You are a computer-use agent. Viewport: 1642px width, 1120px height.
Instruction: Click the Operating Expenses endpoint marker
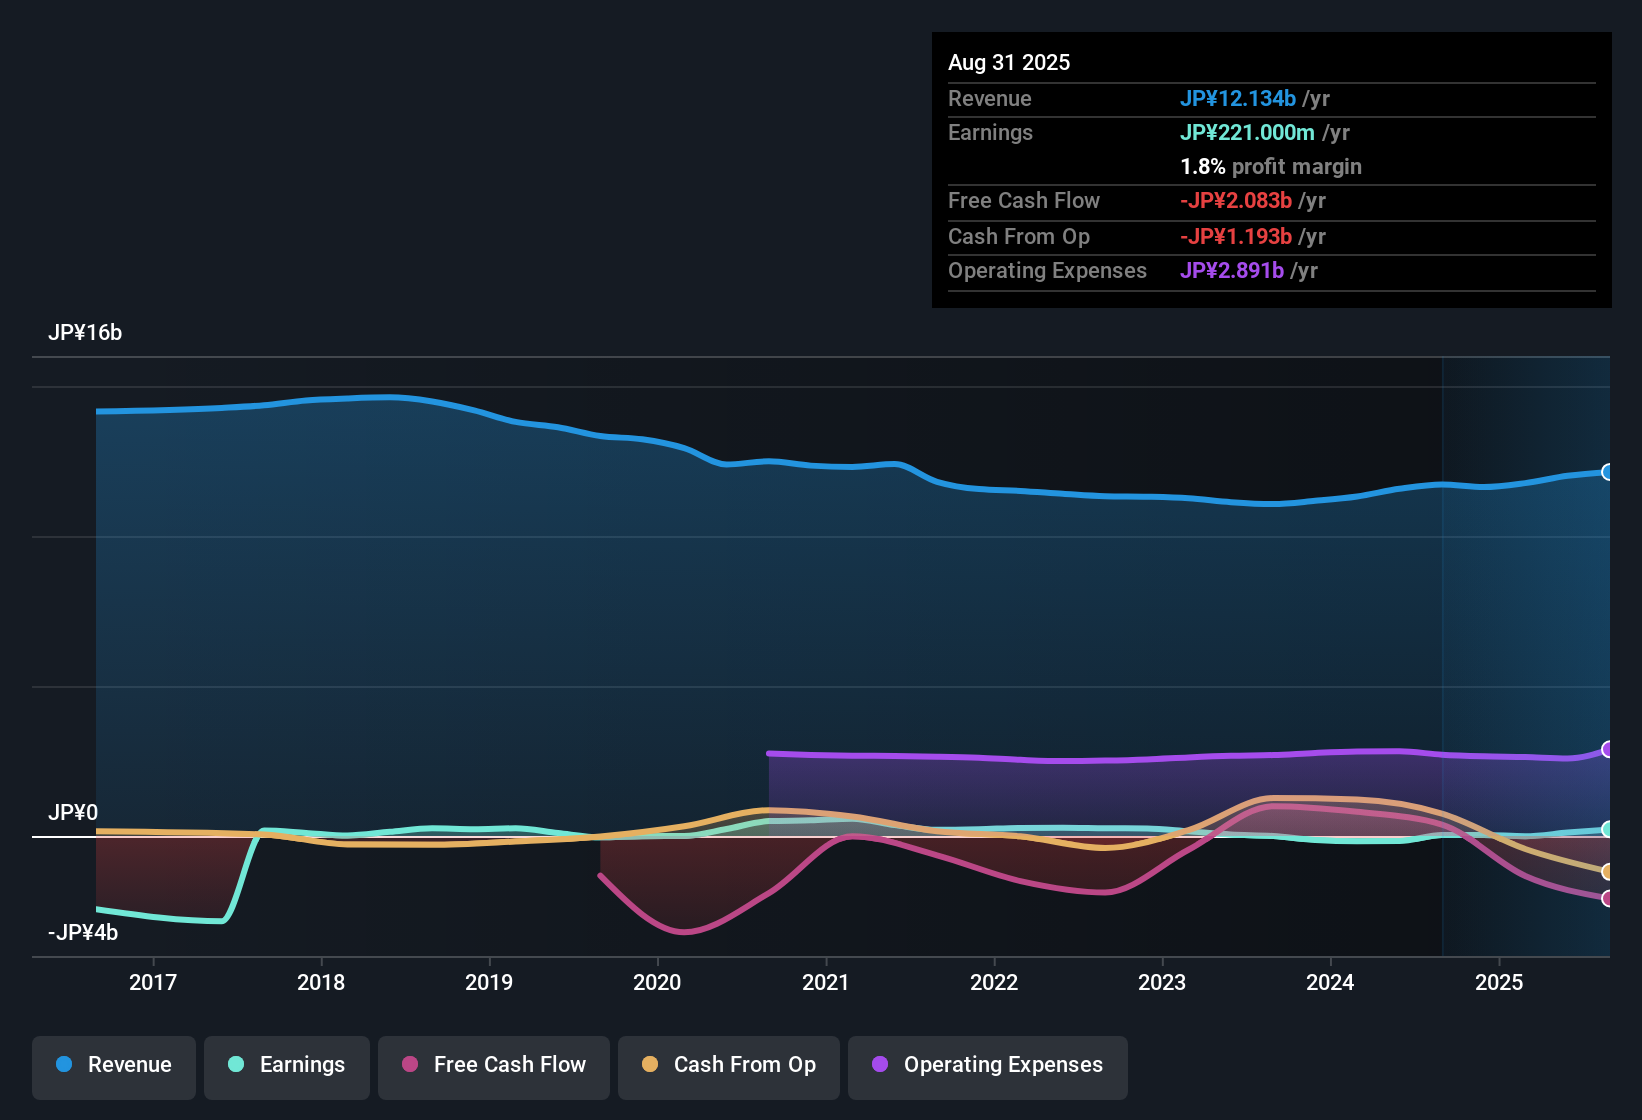pos(1608,748)
